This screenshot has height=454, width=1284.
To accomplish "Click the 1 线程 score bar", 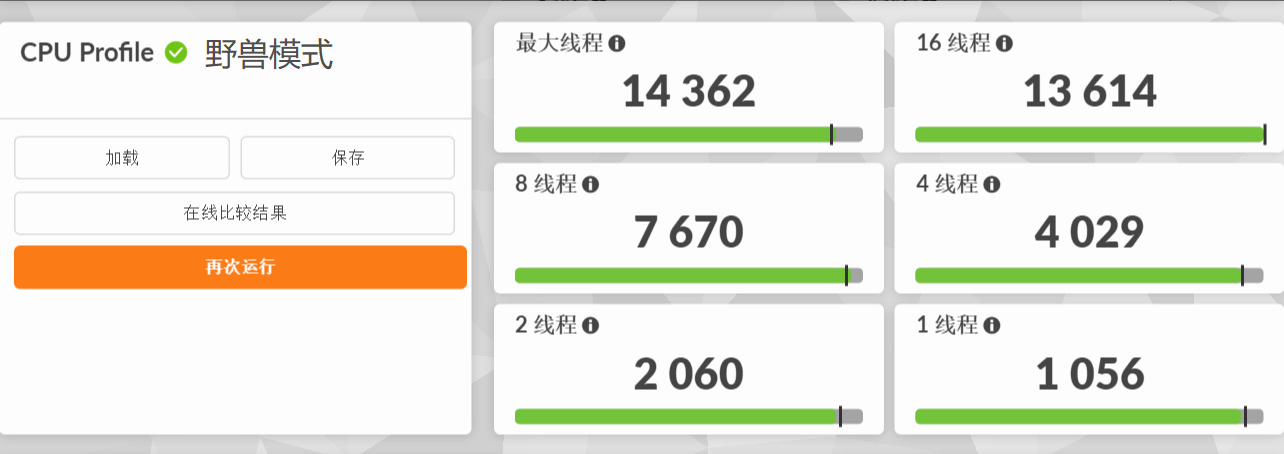I will 1088,417.
